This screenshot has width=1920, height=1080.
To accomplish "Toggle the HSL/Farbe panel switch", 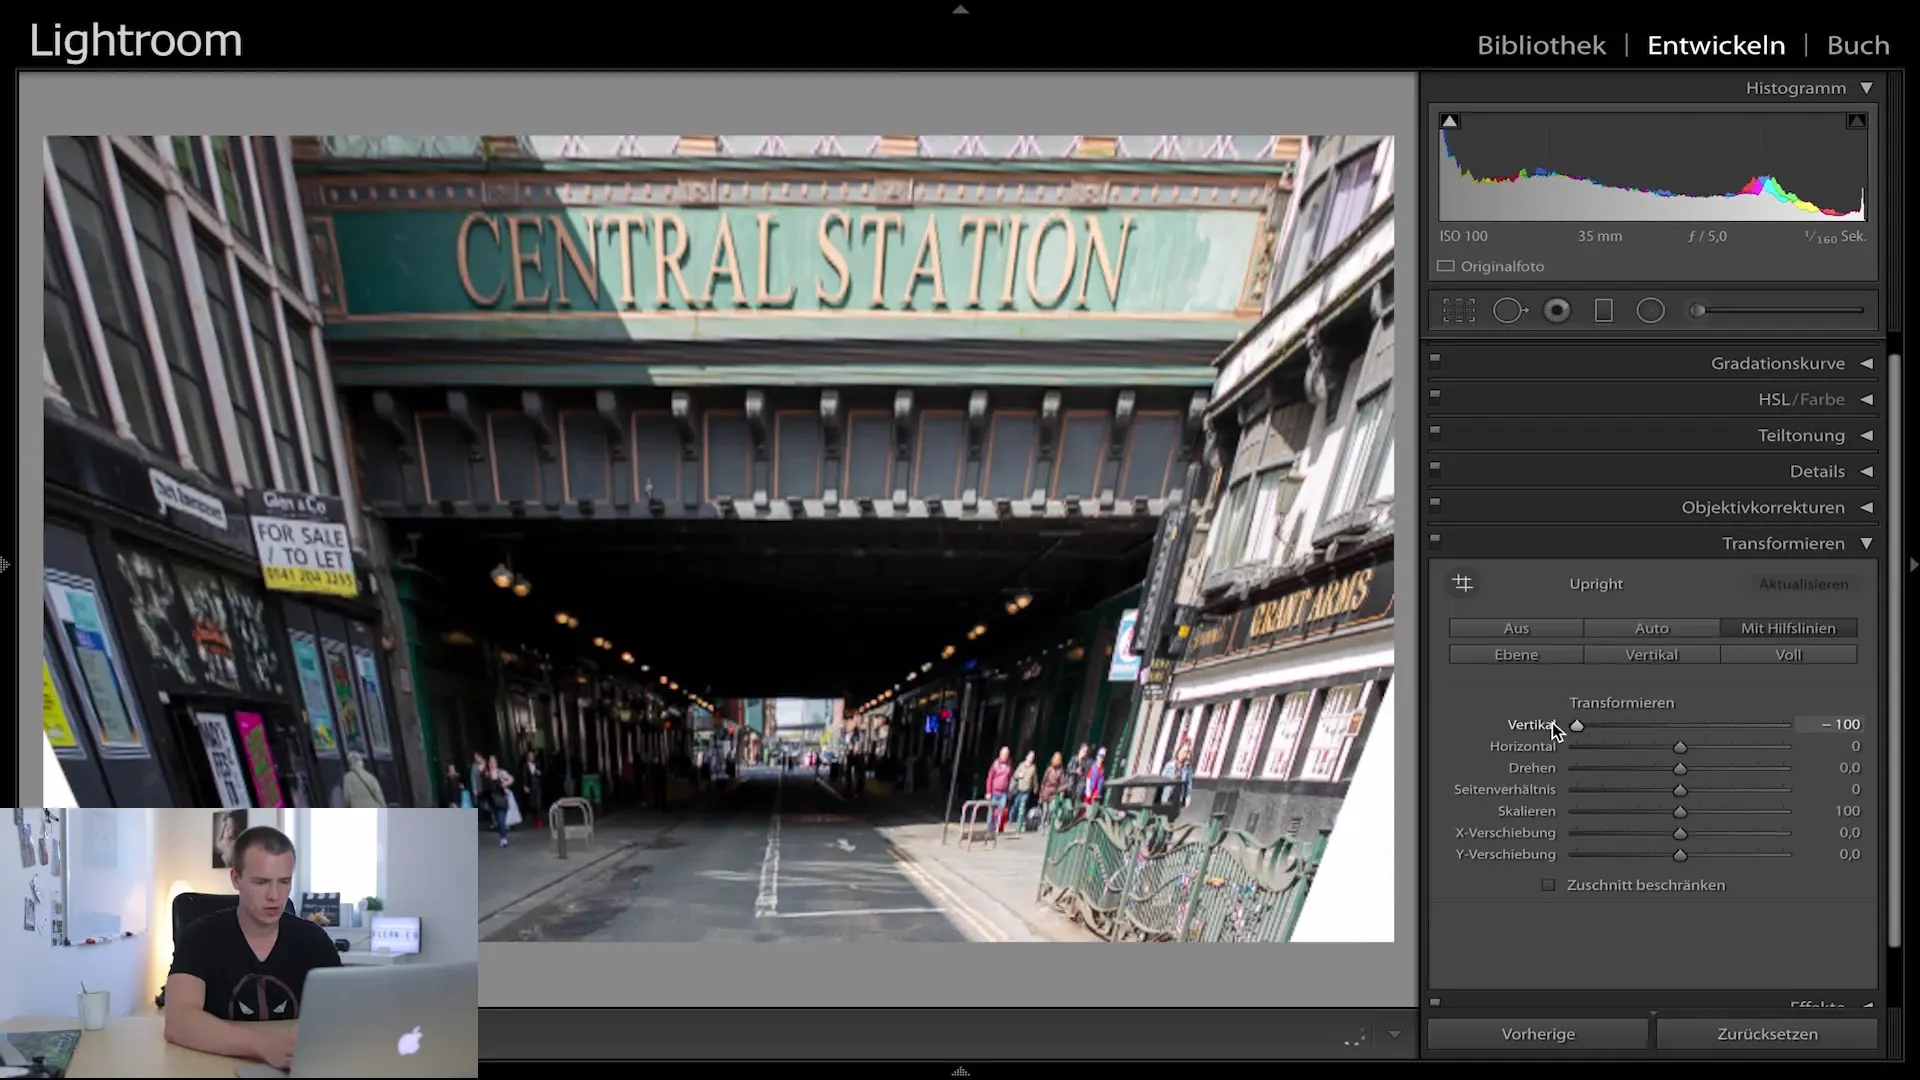I will (1435, 394).
